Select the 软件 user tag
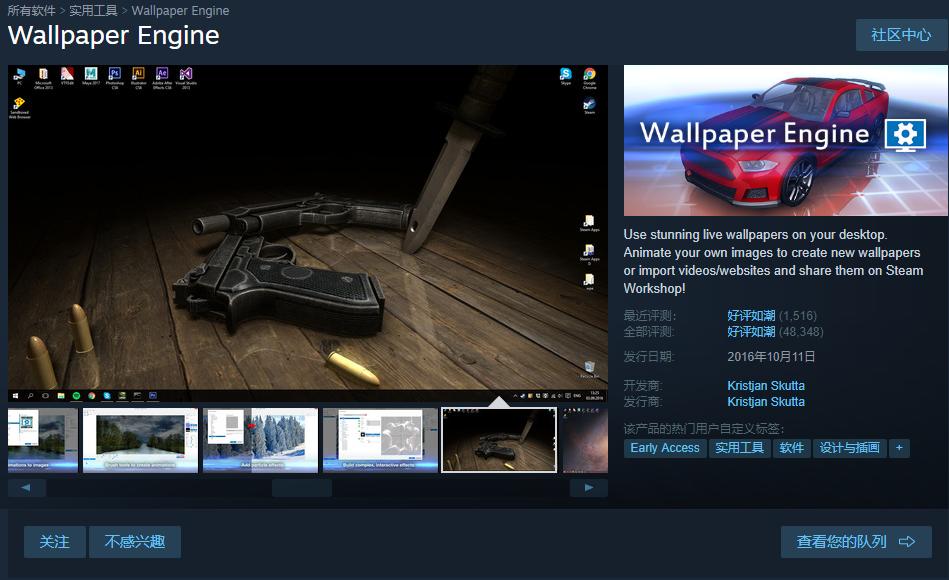The width and height of the screenshot is (949, 580). (791, 448)
